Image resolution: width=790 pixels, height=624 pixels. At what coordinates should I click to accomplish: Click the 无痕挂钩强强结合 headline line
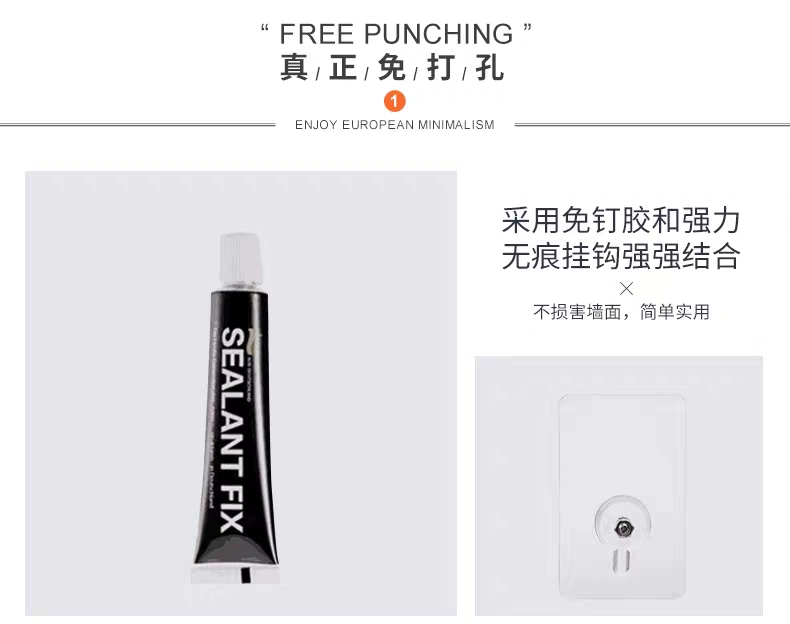(x=621, y=256)
